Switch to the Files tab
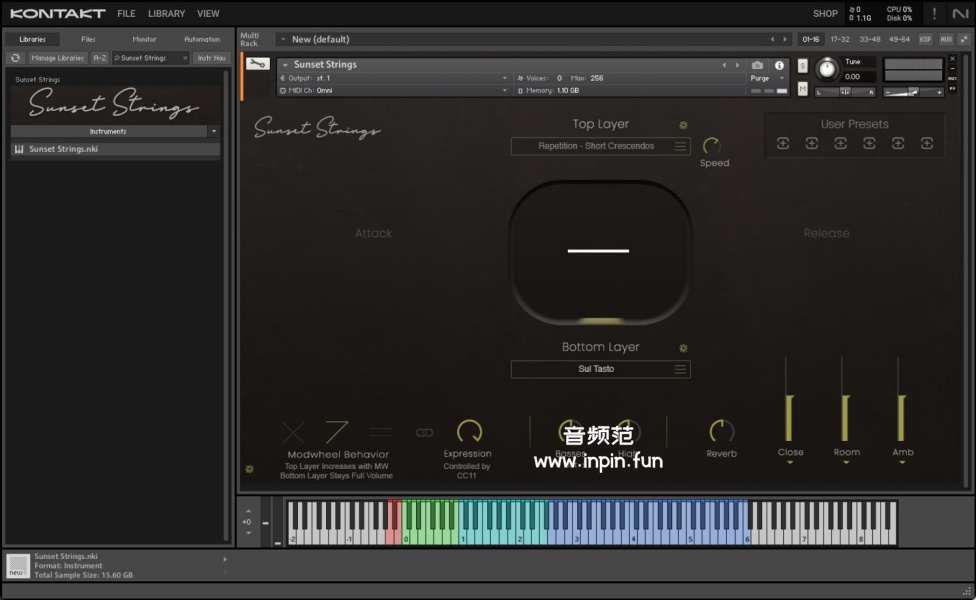Screen dimensions: 976x600 tap(88, 39)
